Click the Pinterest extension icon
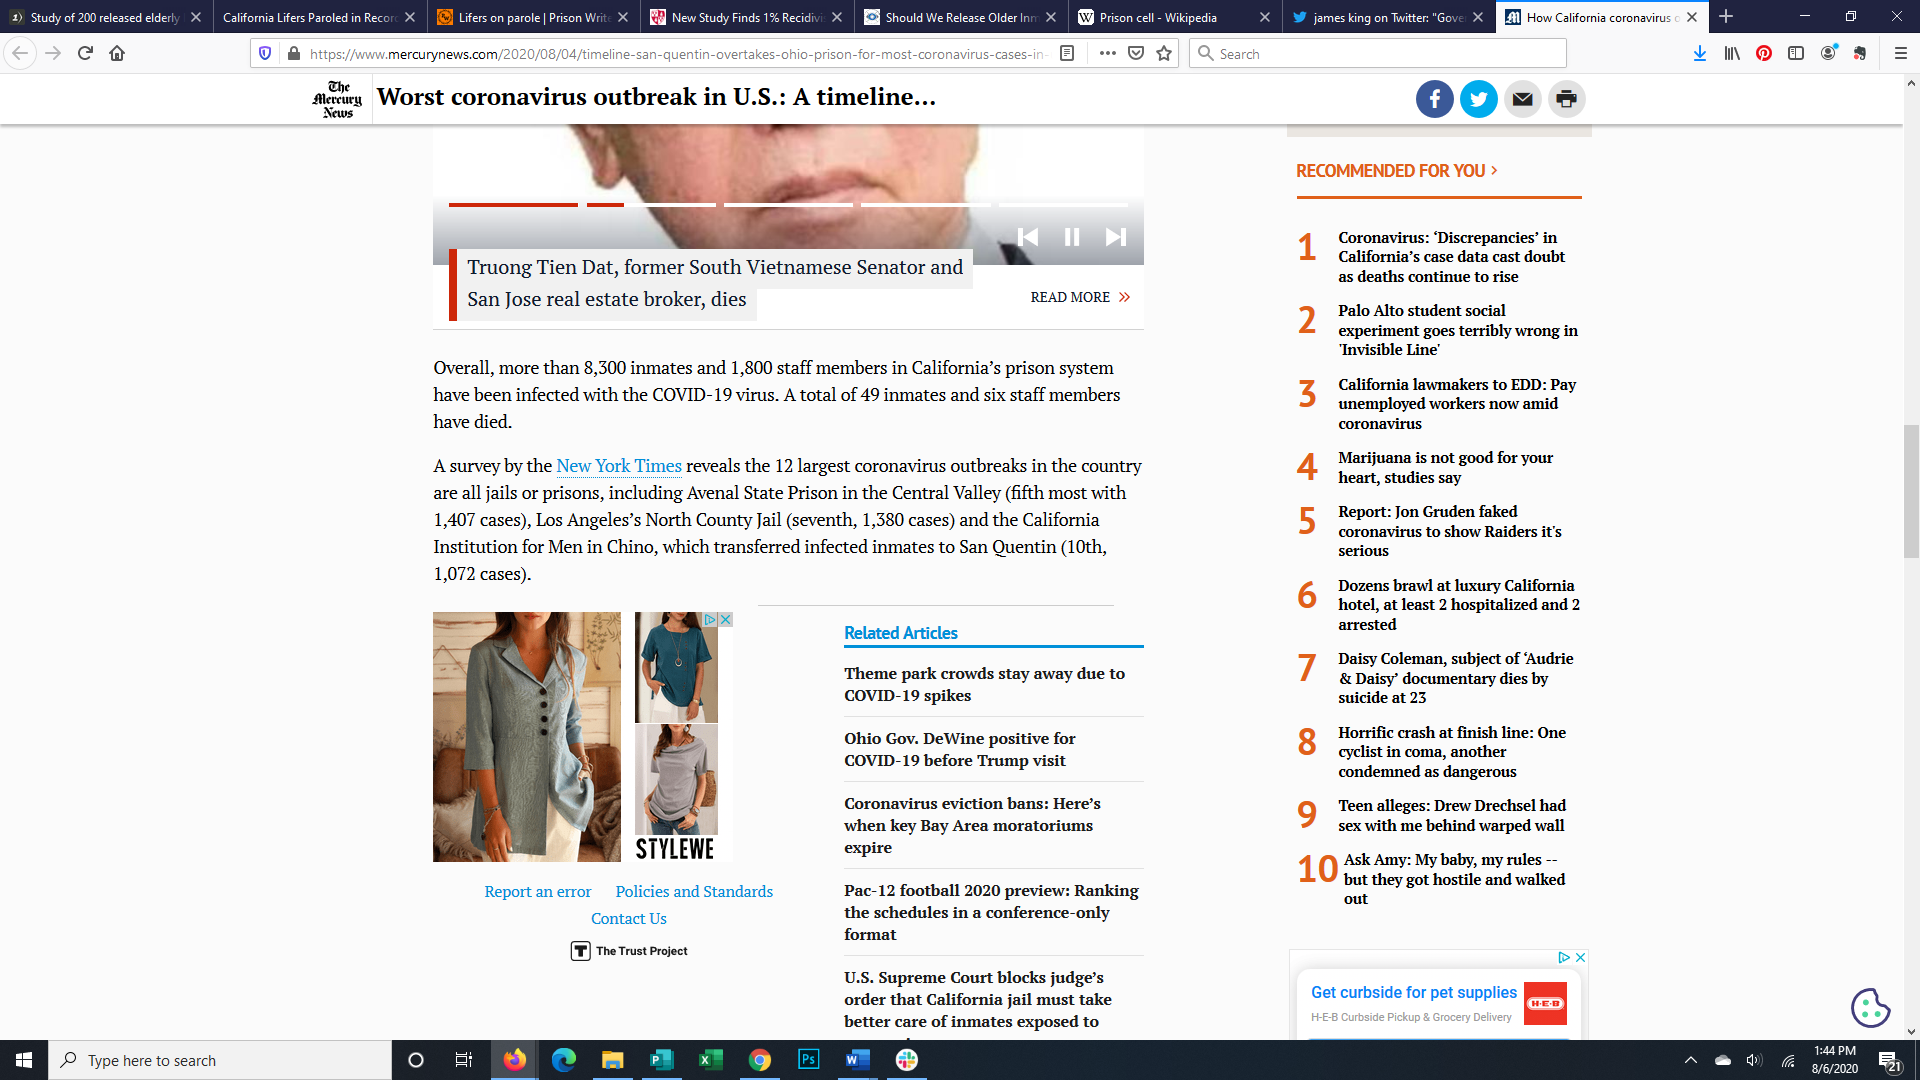The width and height of the screenshot is (1920, 1080). click(x=1764, y=54)
